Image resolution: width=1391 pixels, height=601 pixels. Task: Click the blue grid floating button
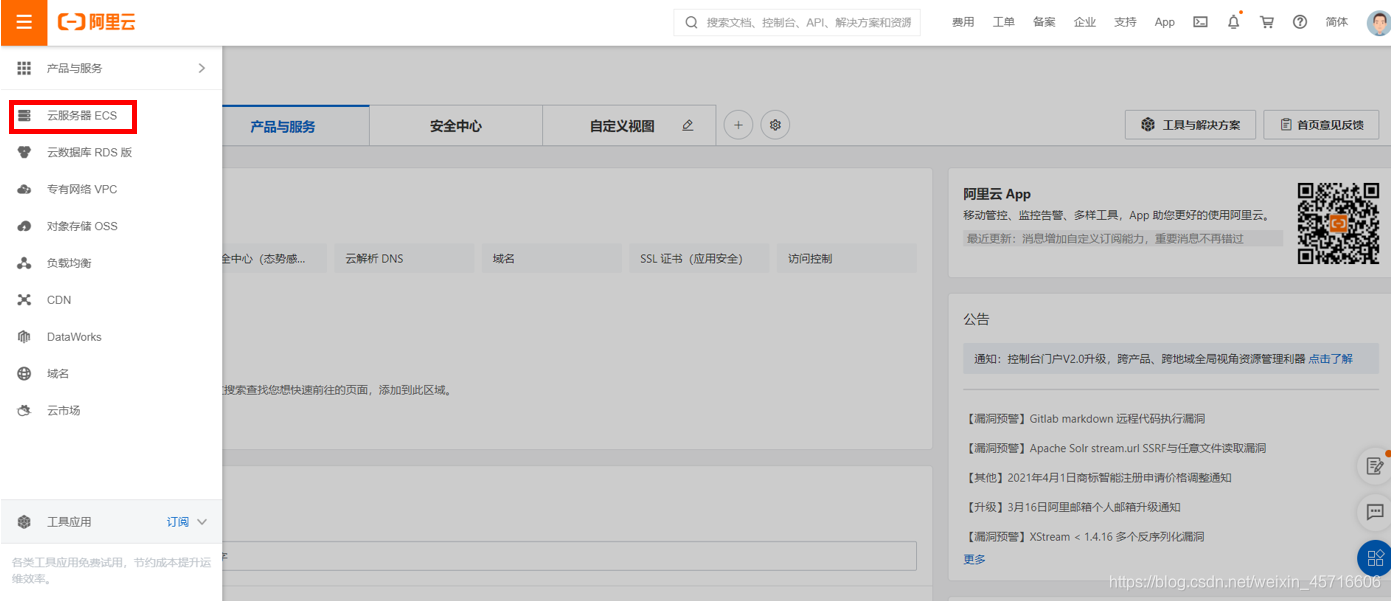click(x=1375, y=558)
